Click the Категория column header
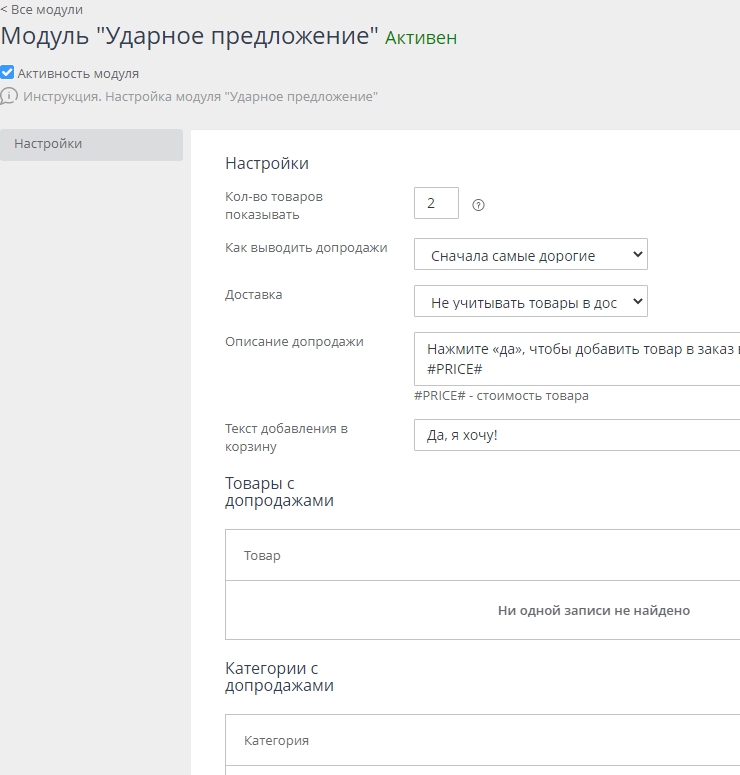 (277, 741)
